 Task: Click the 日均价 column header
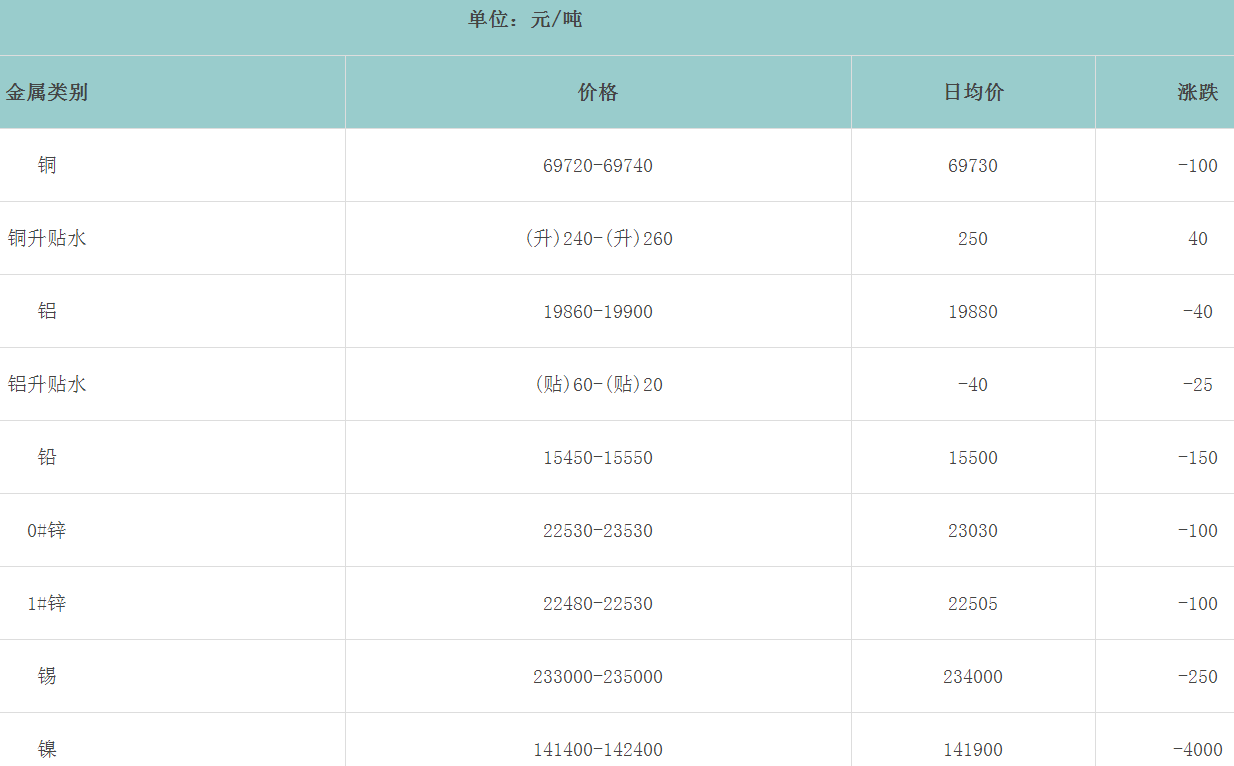[x=973, y=93]
